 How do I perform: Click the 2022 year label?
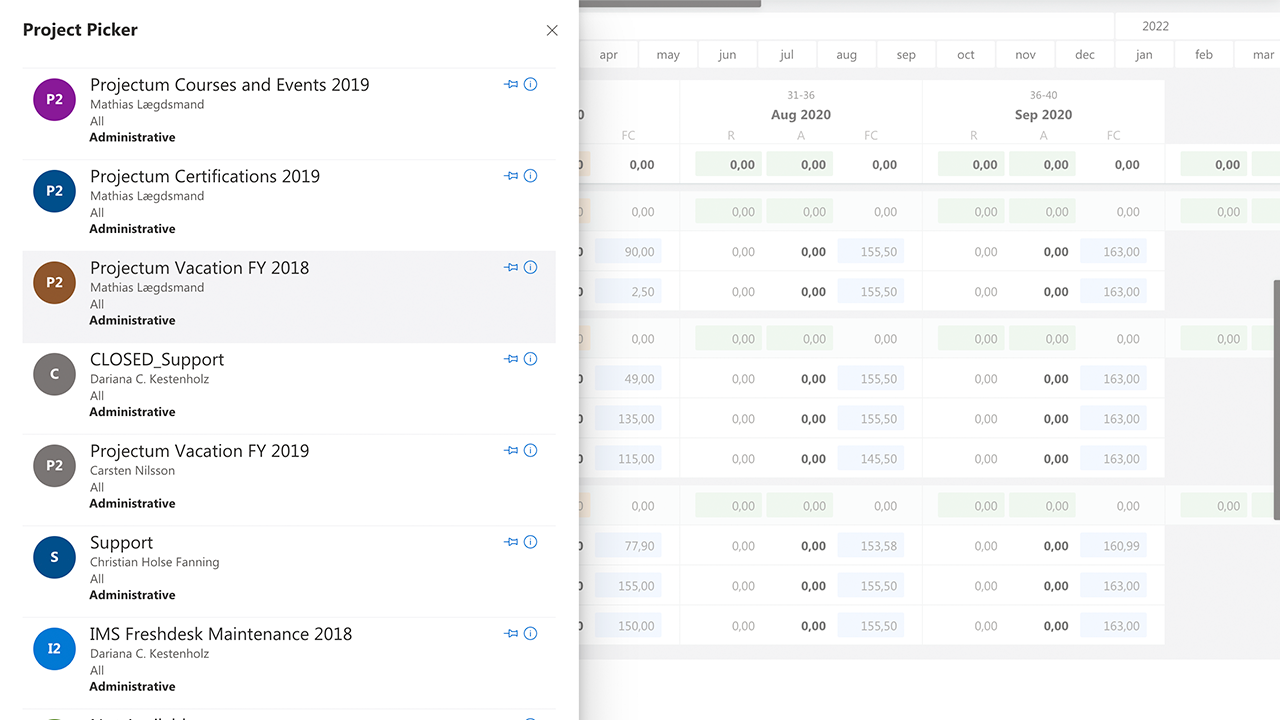pyautogui.click(x=1155, y=26)
